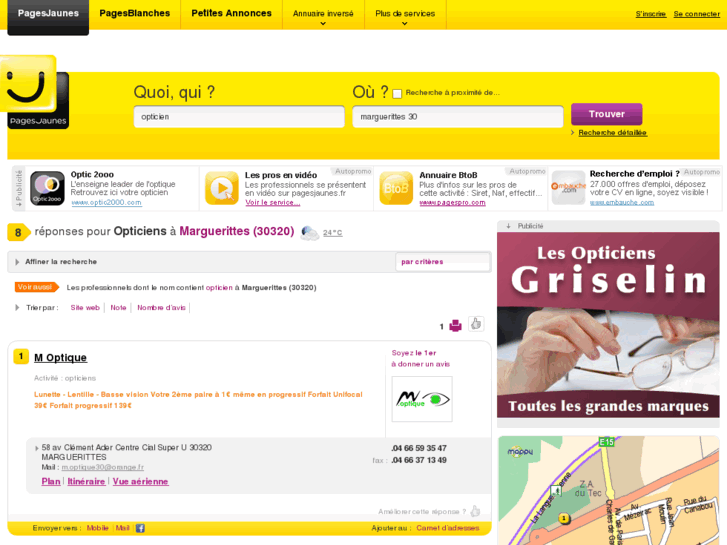This screenshot has width=727, height=545.
Task: Click the Mappy map view
Action: tap(608, 491)
